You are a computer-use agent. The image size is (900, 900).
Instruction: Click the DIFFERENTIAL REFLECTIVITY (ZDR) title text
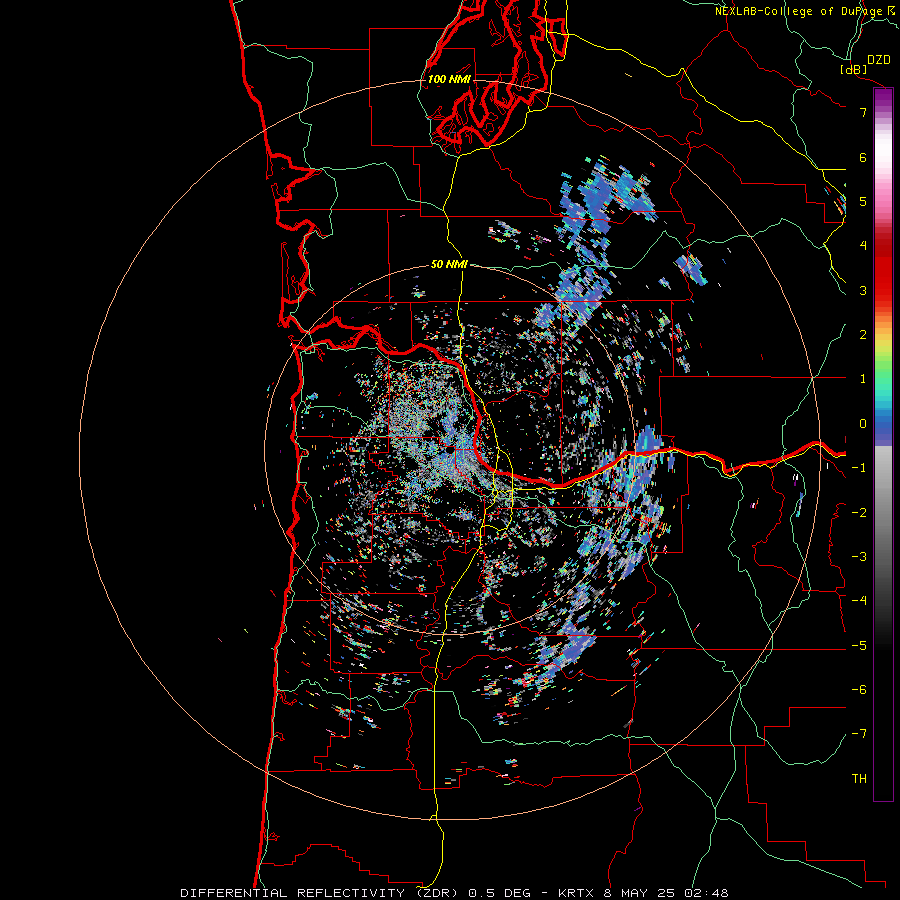click(319, 893)
